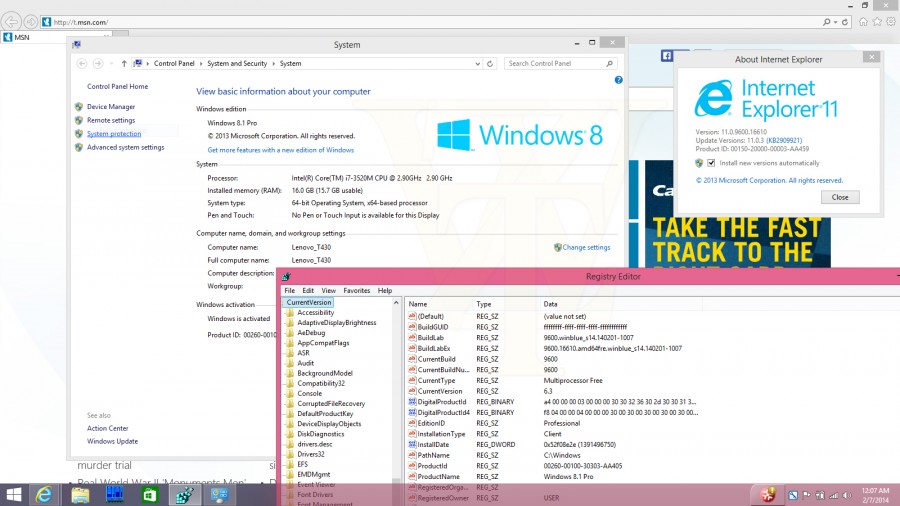The image size is (900, 506).
Task: Open the Store app on the taskbar
Action: tap(149, 495)
